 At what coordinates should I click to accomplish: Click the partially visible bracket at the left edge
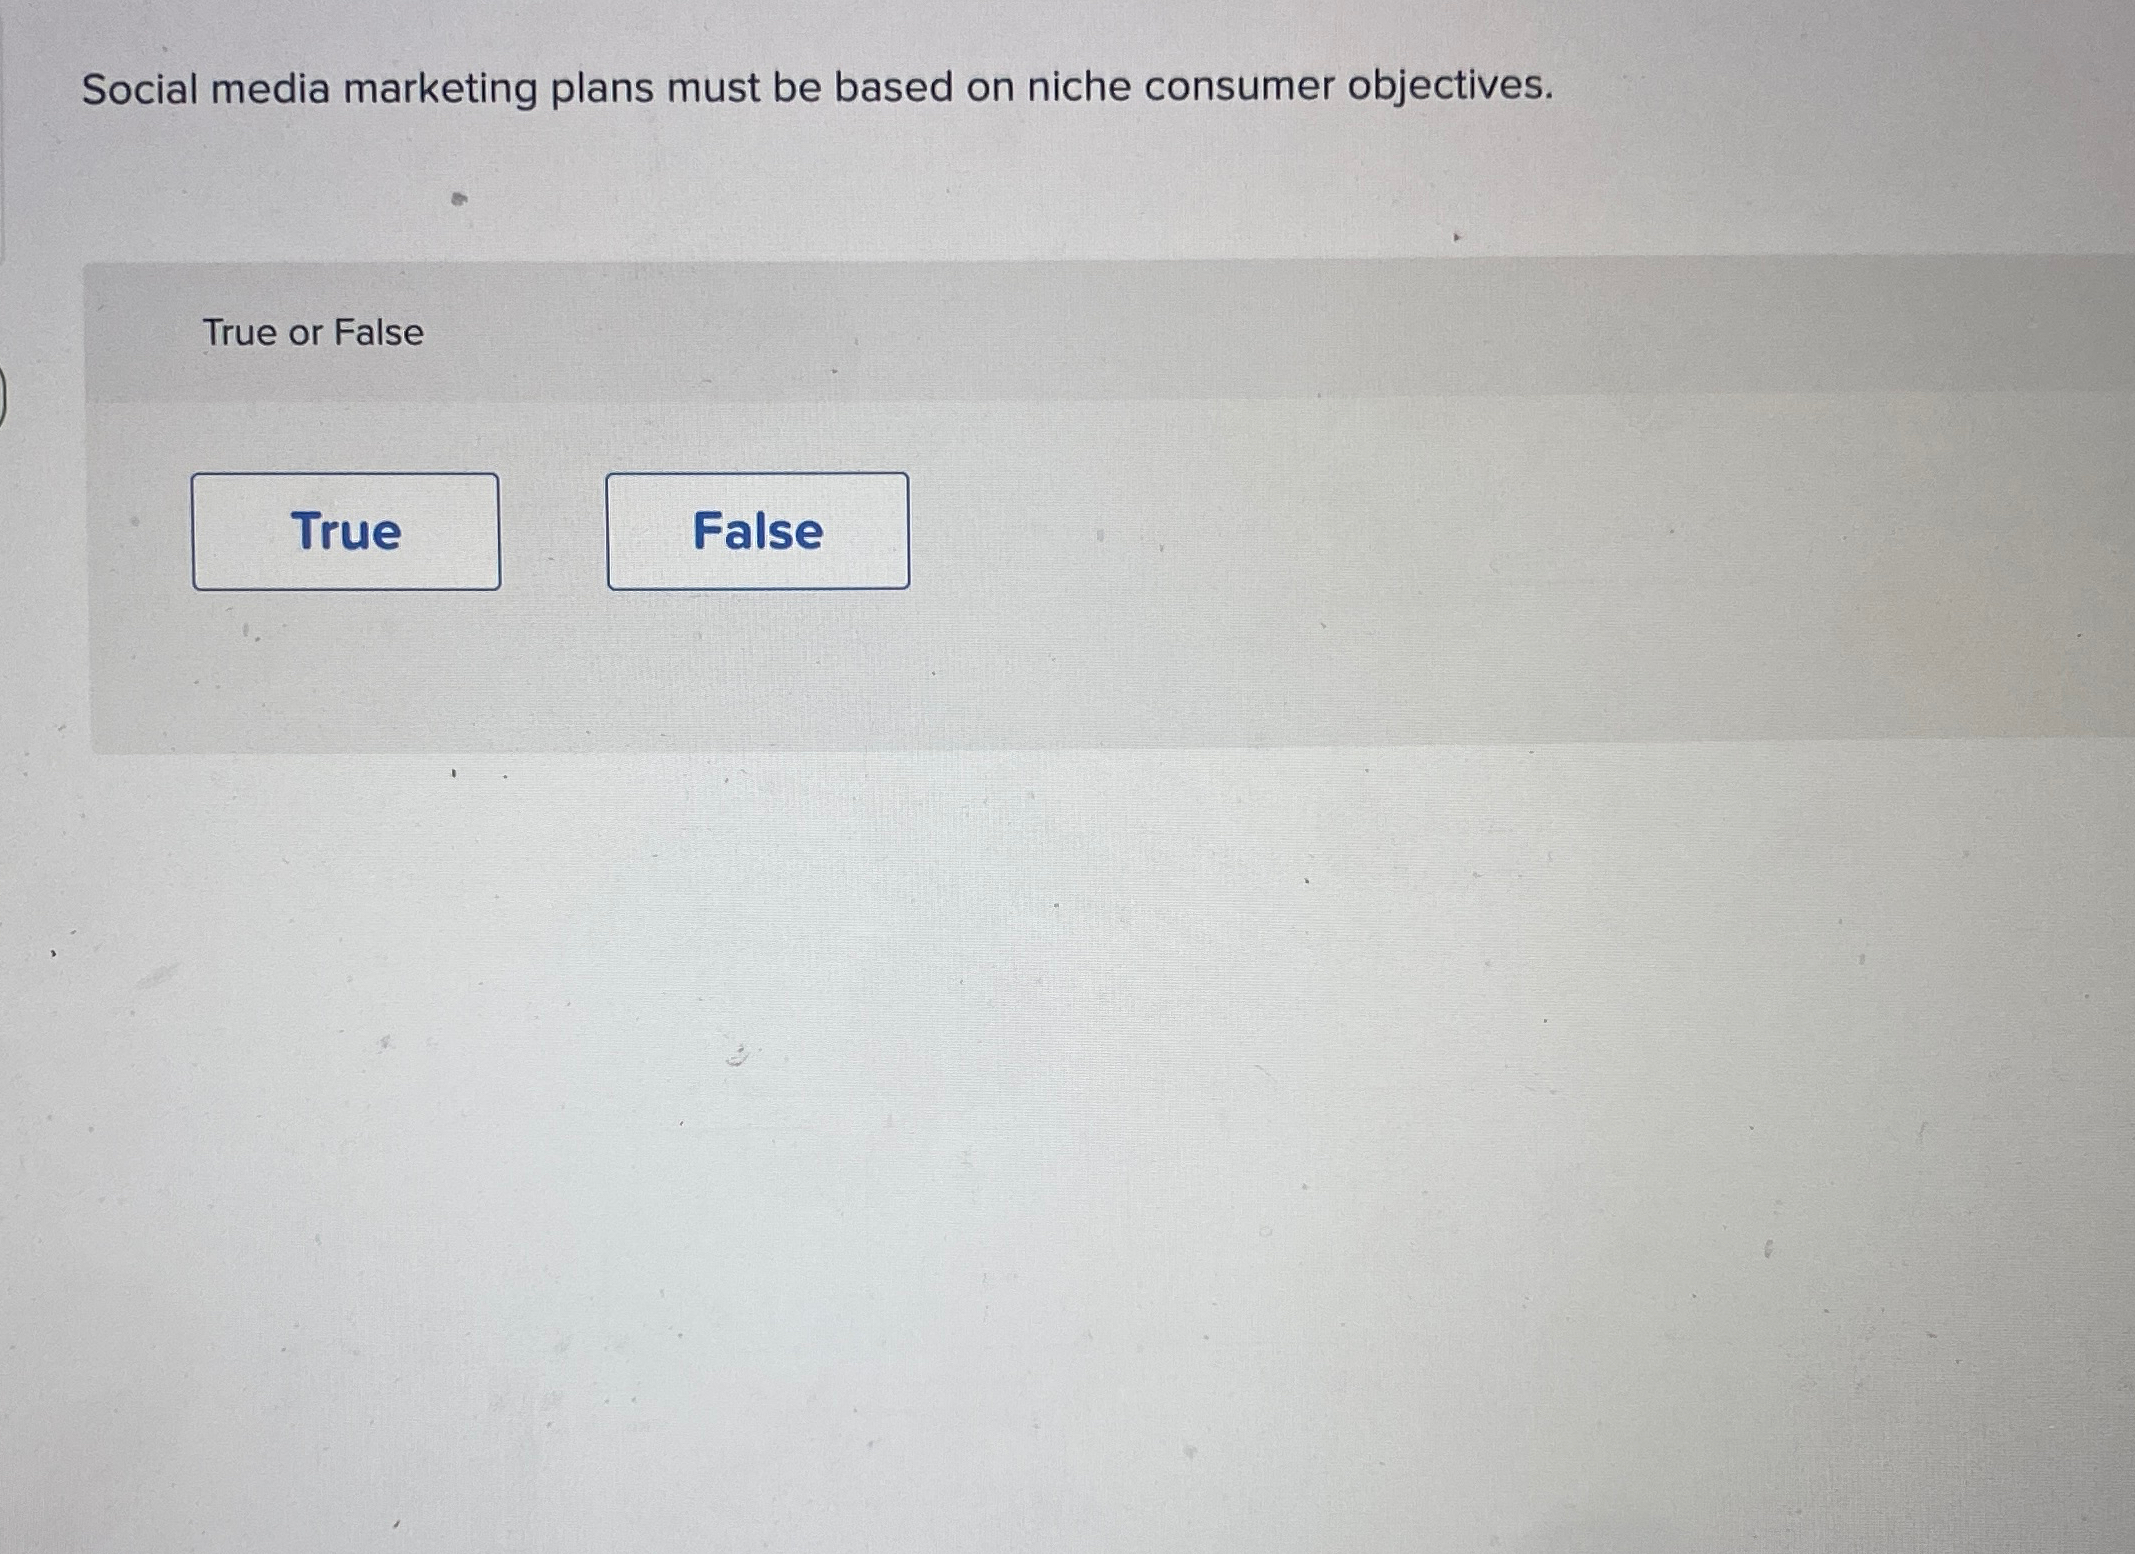[3, 396]
